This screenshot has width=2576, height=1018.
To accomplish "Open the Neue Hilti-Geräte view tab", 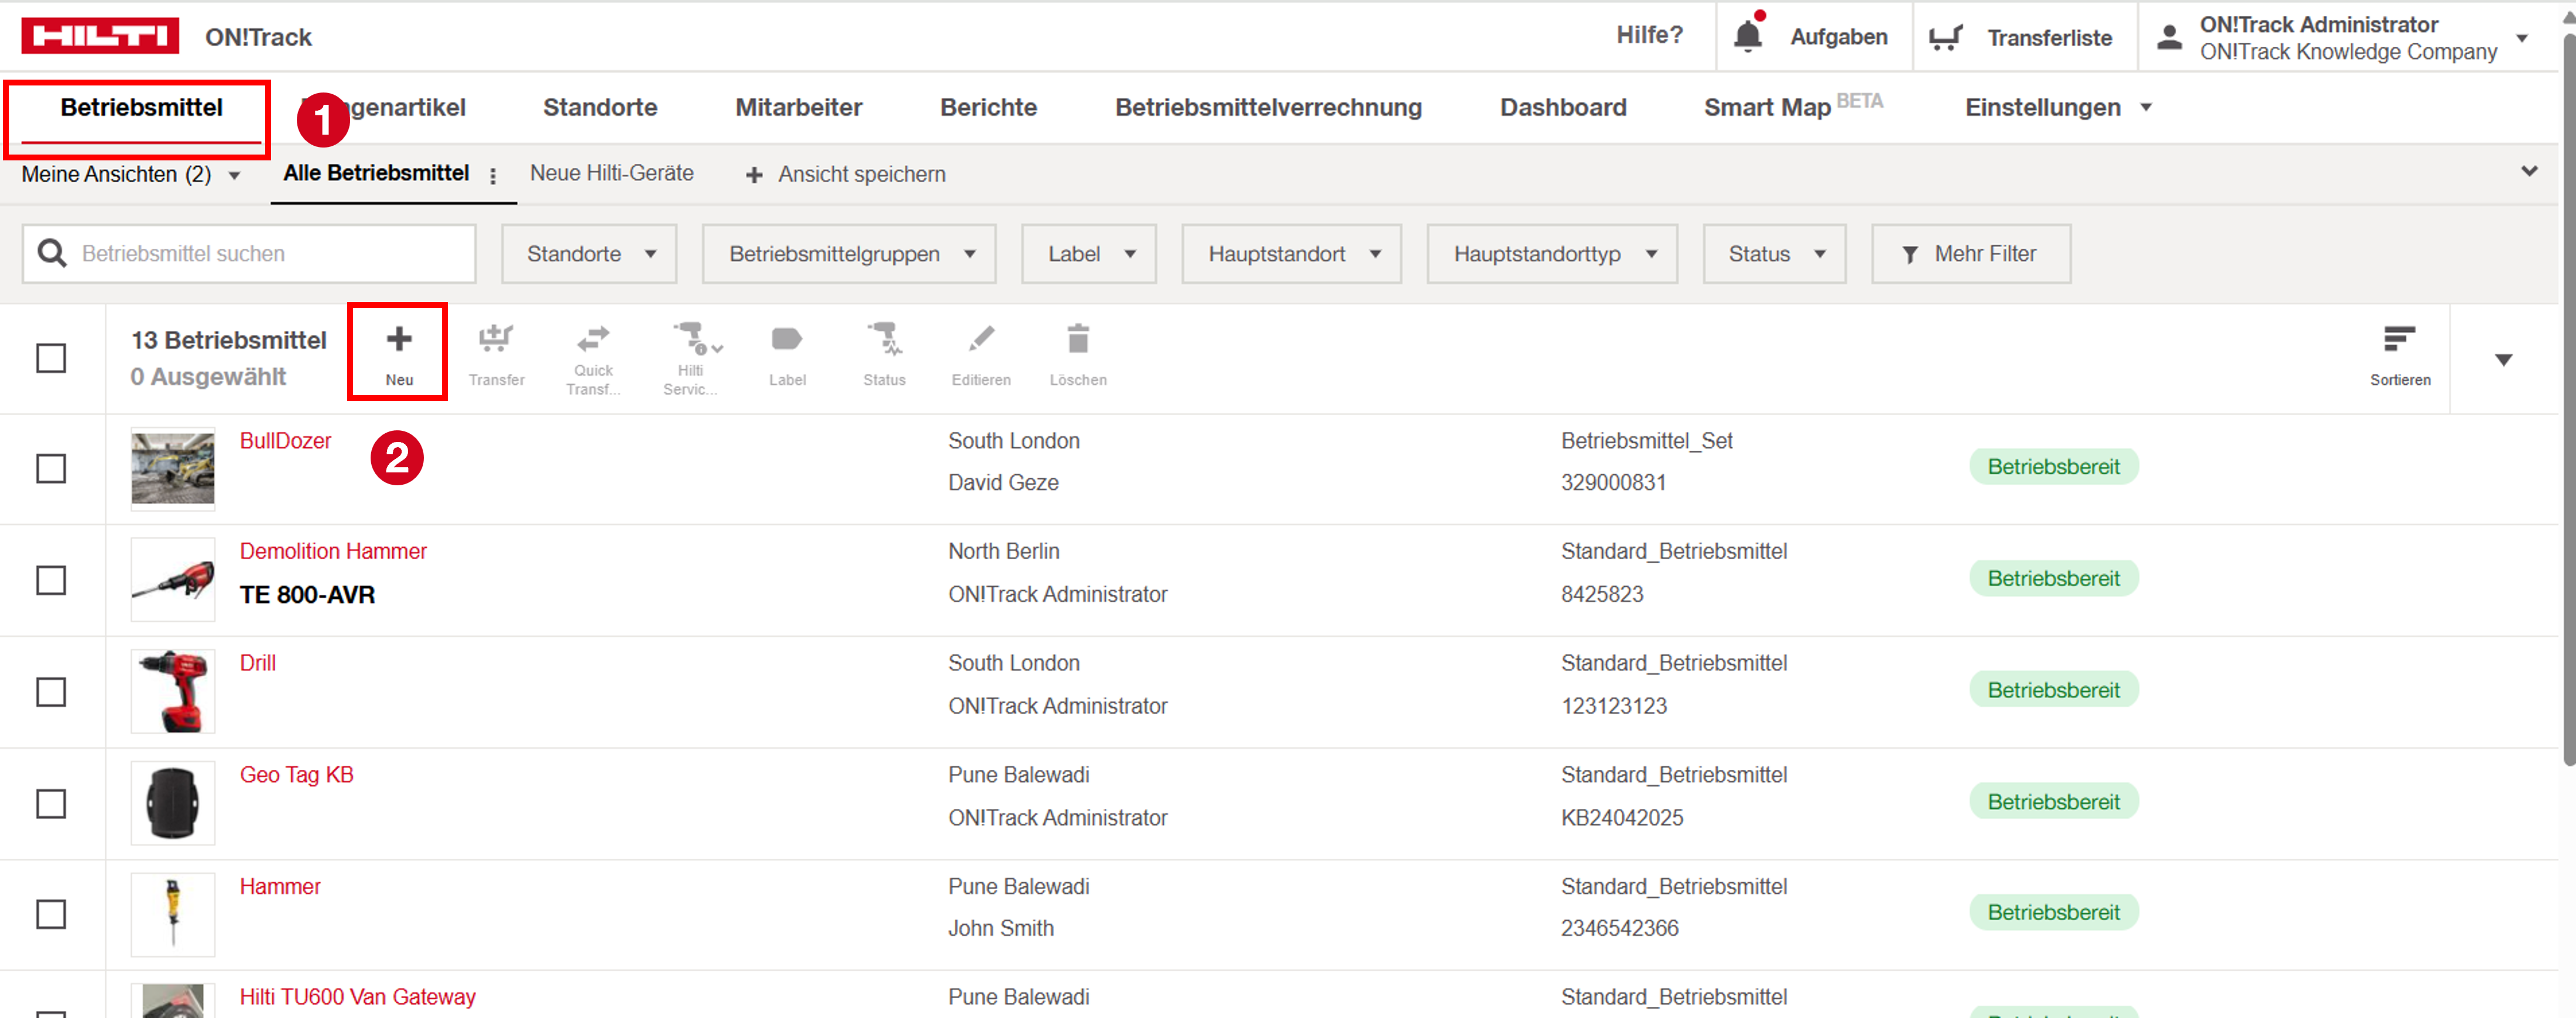I will [611, 173].
